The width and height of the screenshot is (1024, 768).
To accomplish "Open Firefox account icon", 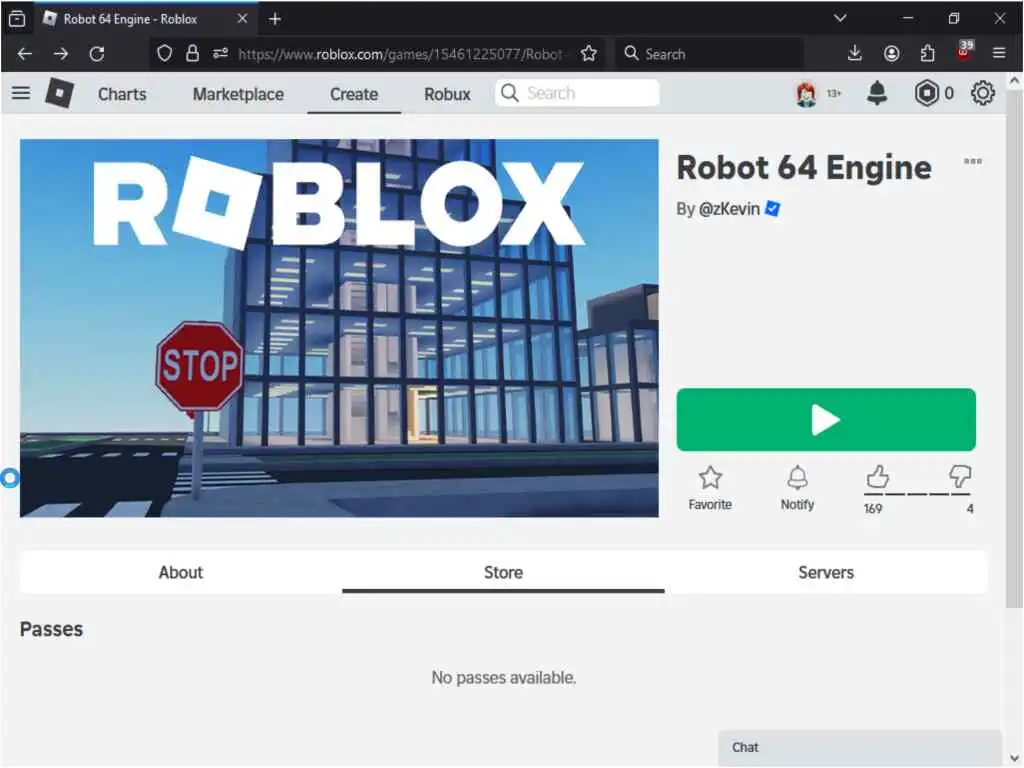I will [891, 54].
